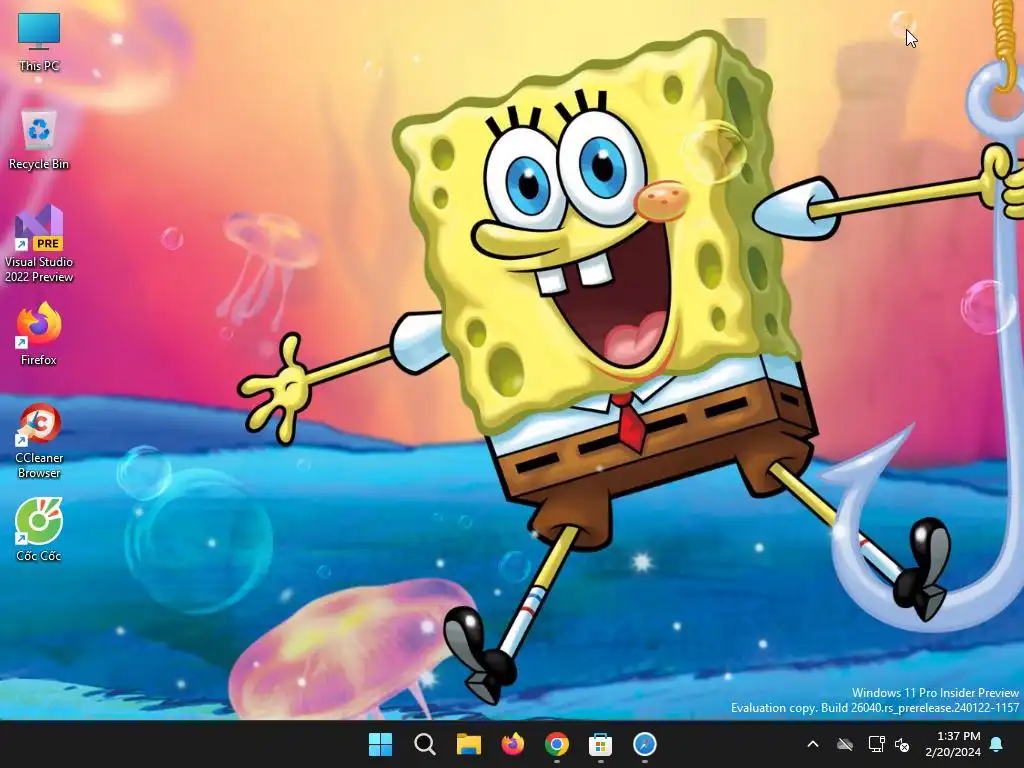
Task: Click the muted volume tray icon
Action: point(903,744)
